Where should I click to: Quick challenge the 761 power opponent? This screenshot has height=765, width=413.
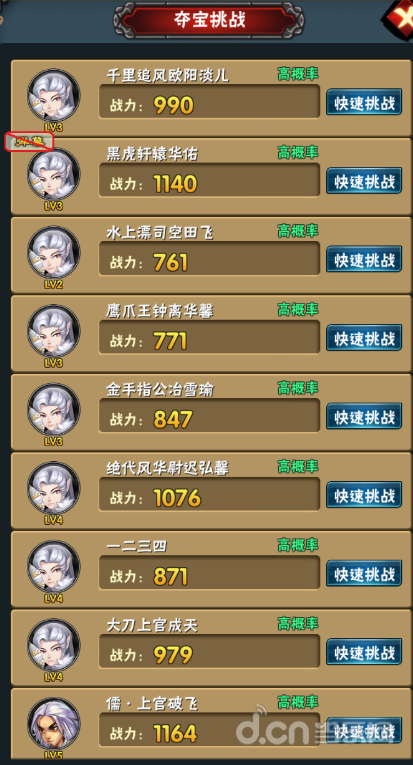pos(364,259)
